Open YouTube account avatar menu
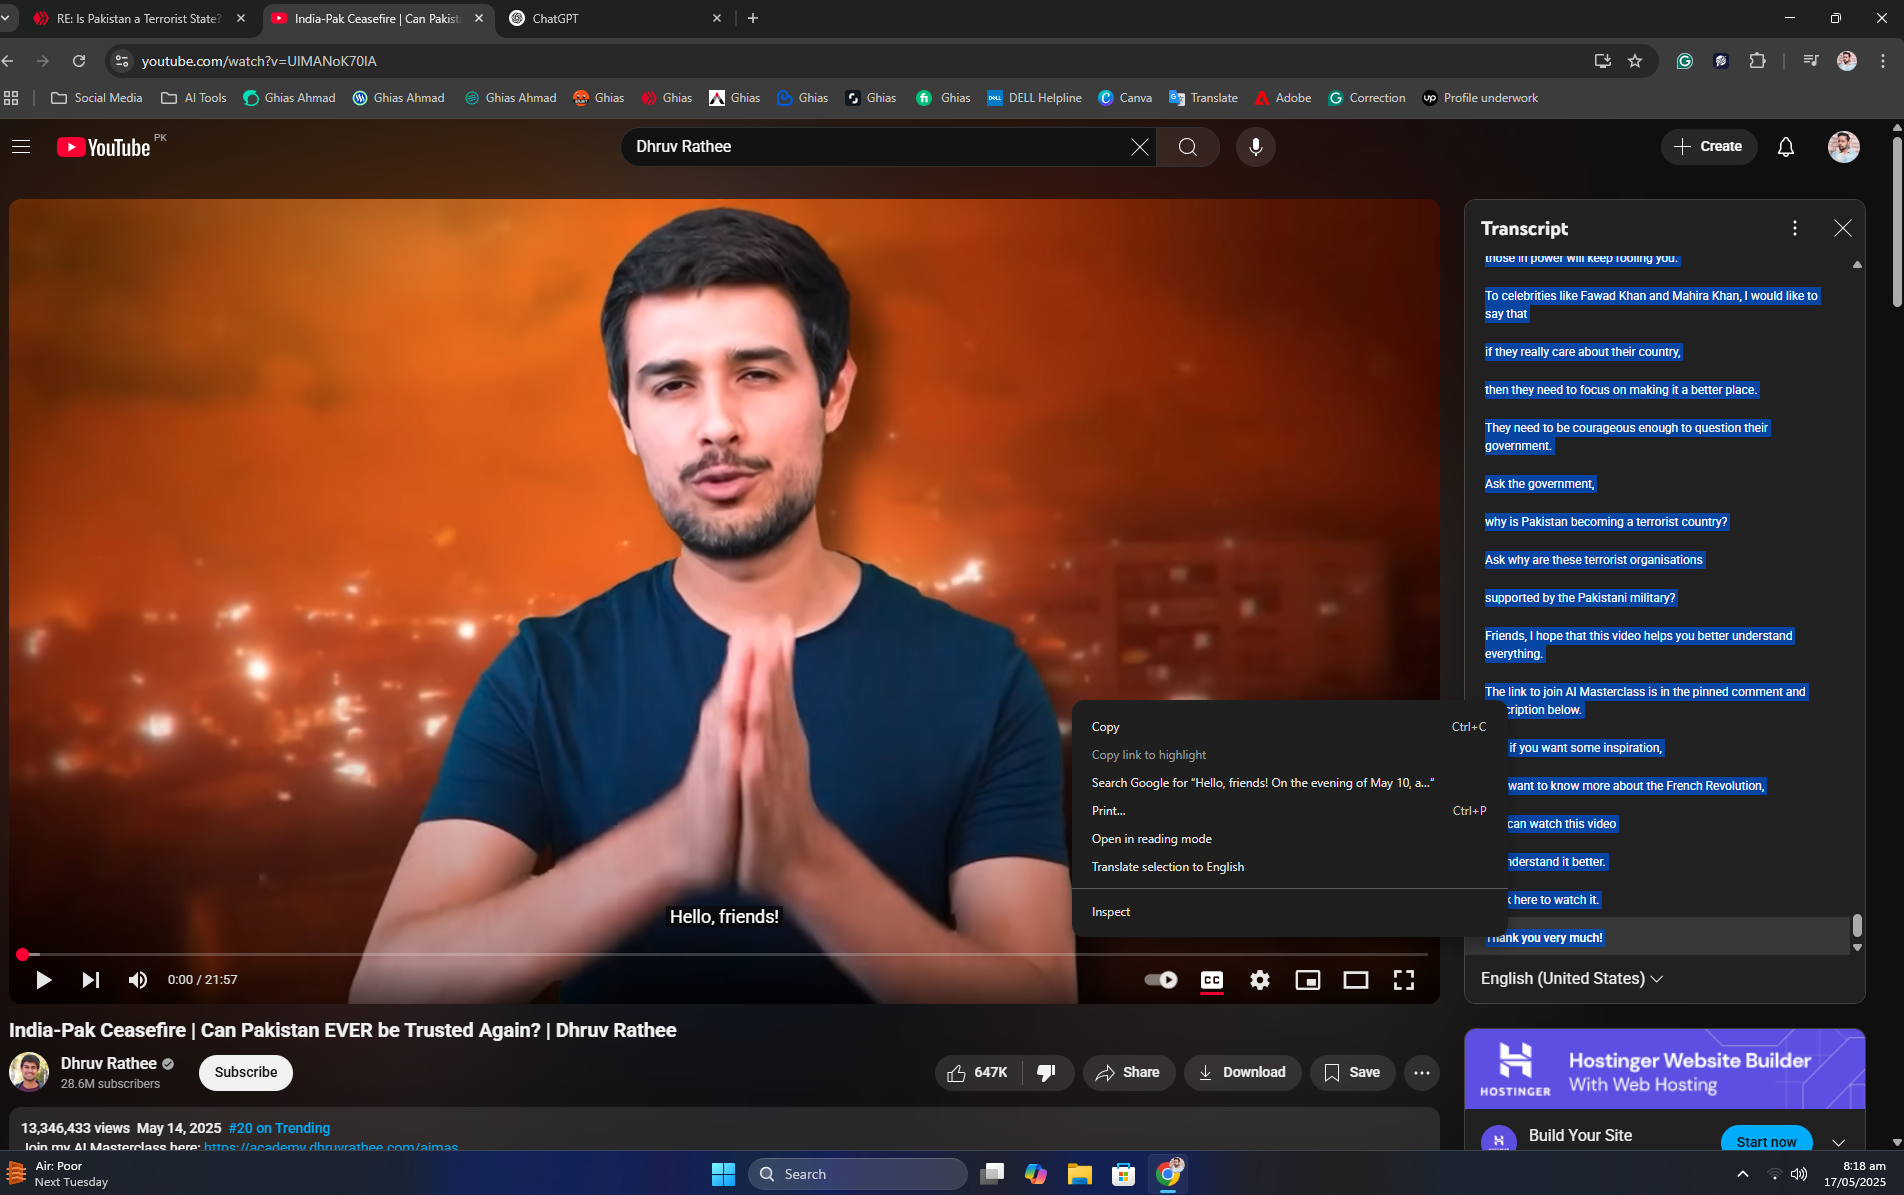The width and height of the screenshot is (1904, 1195). coord(1843,147)
